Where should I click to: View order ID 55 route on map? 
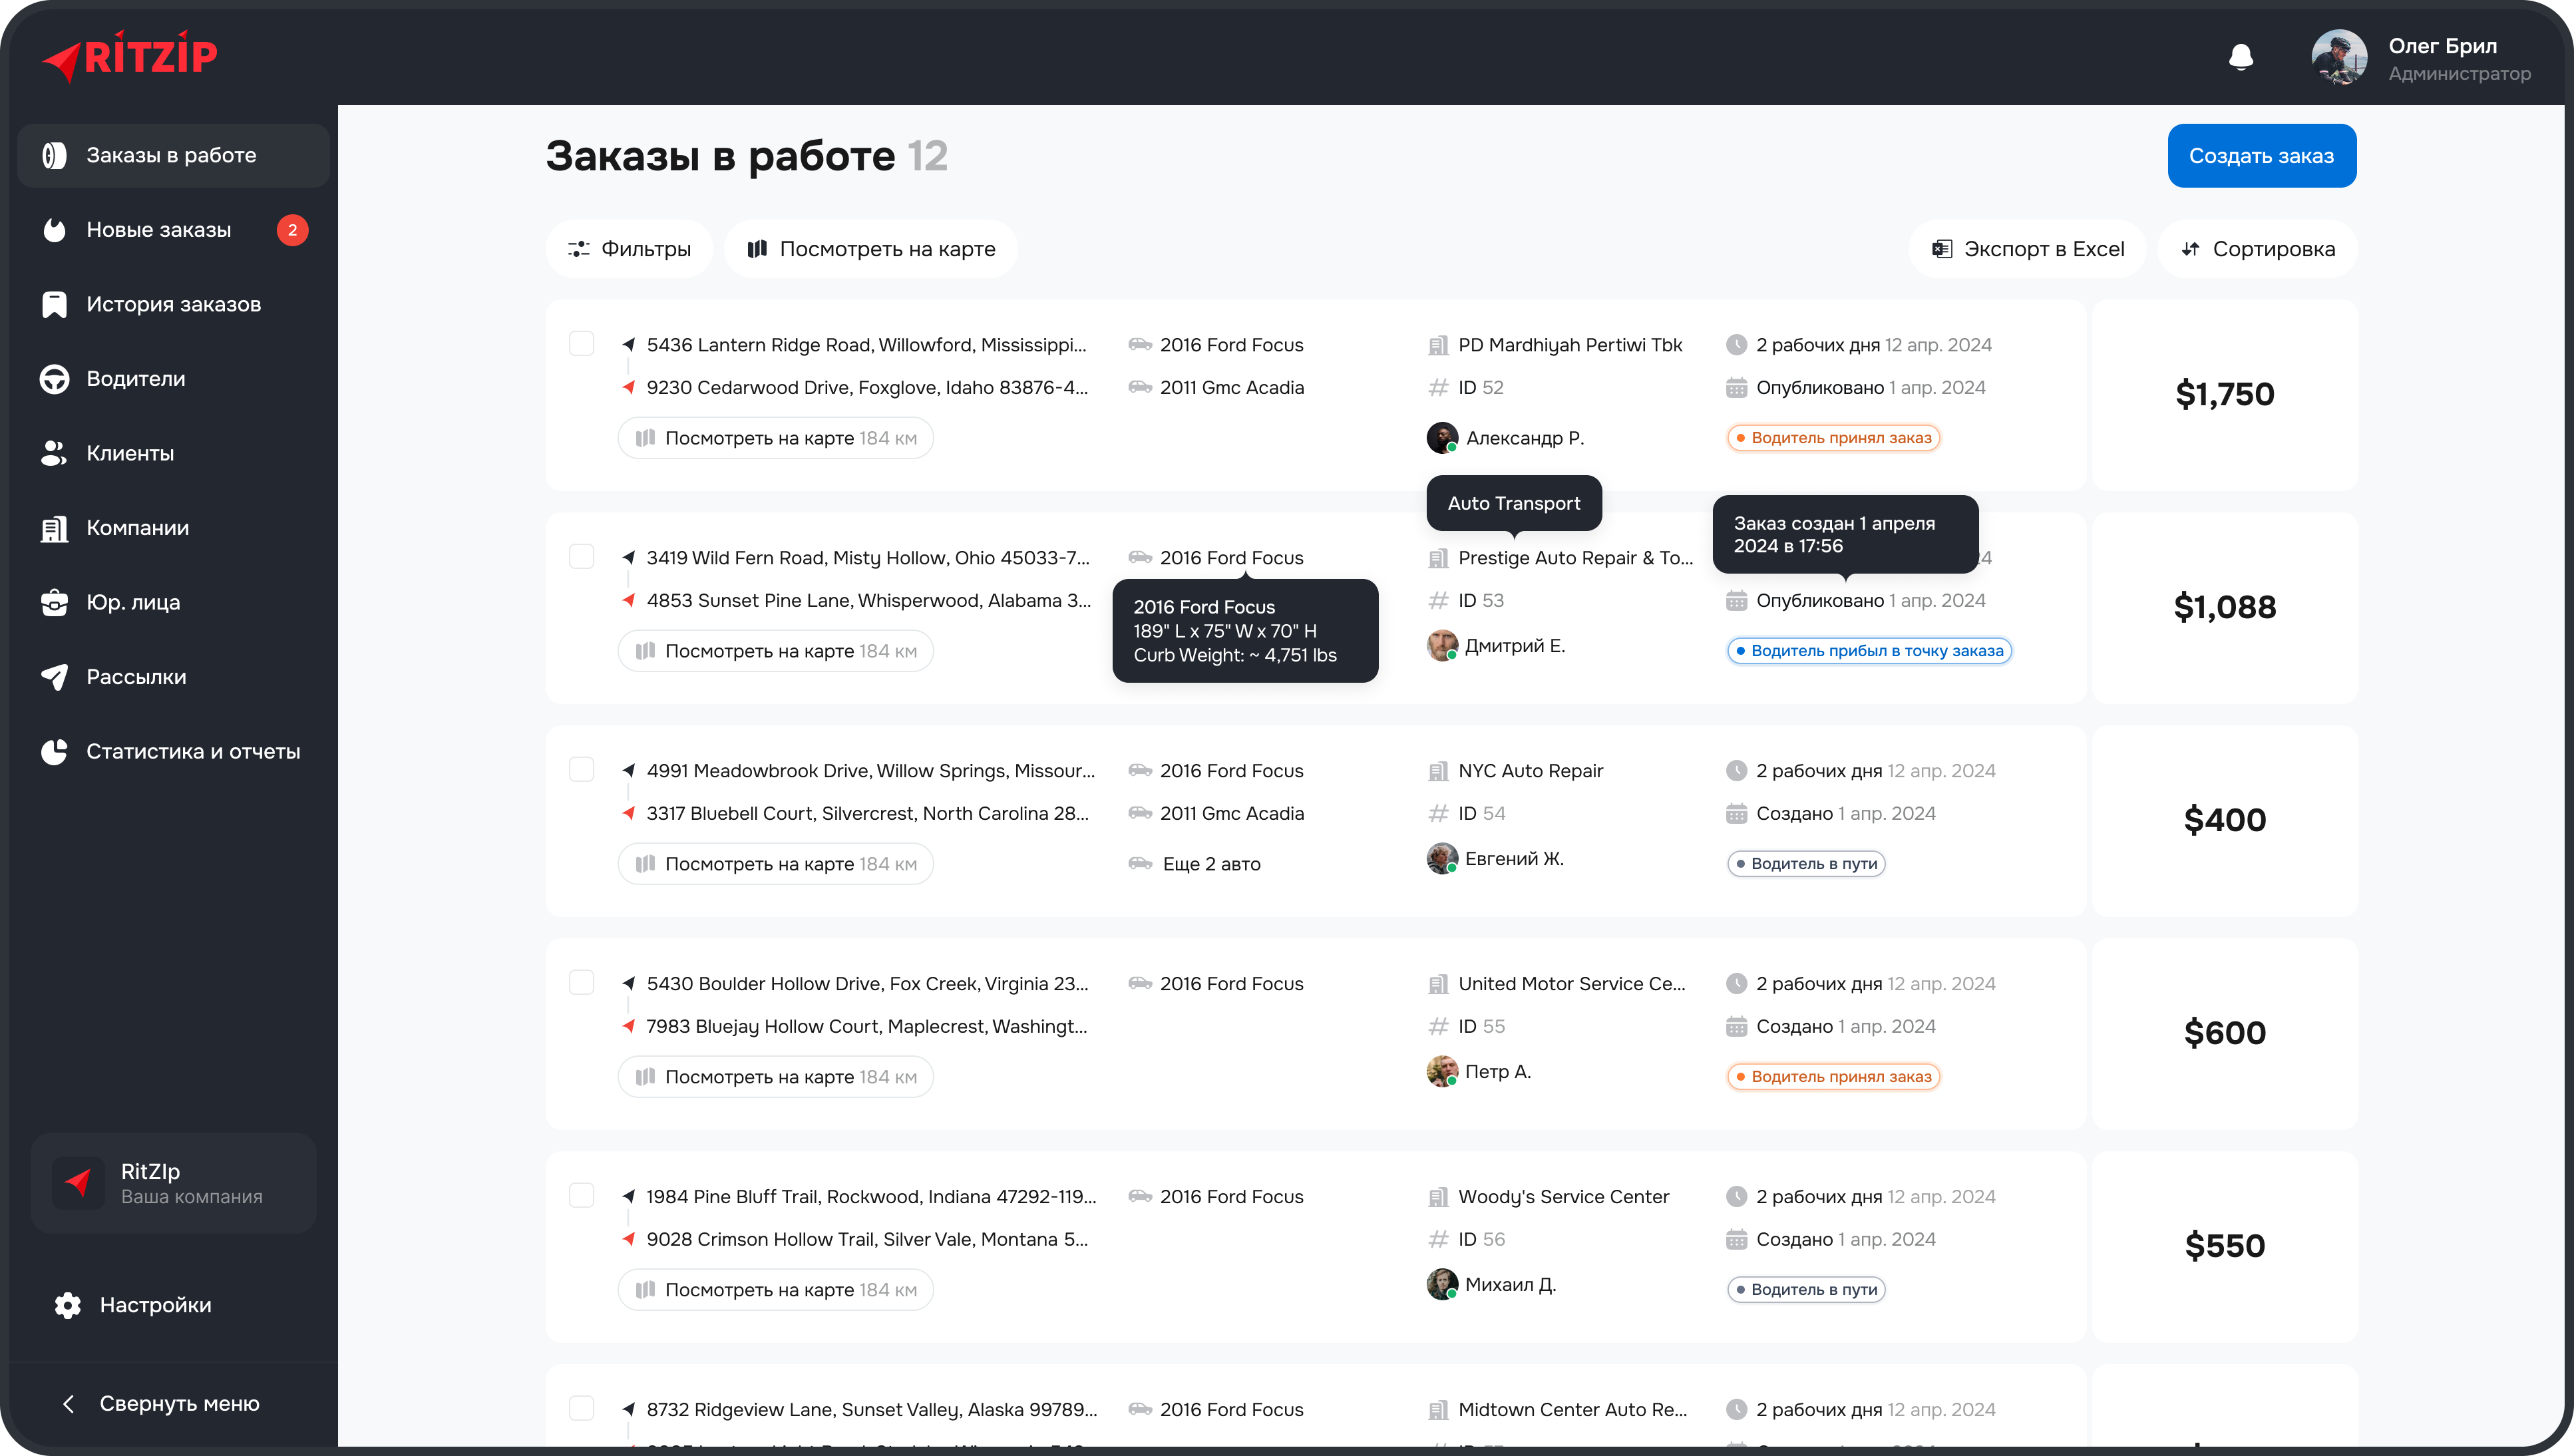tap(775, 1077)
